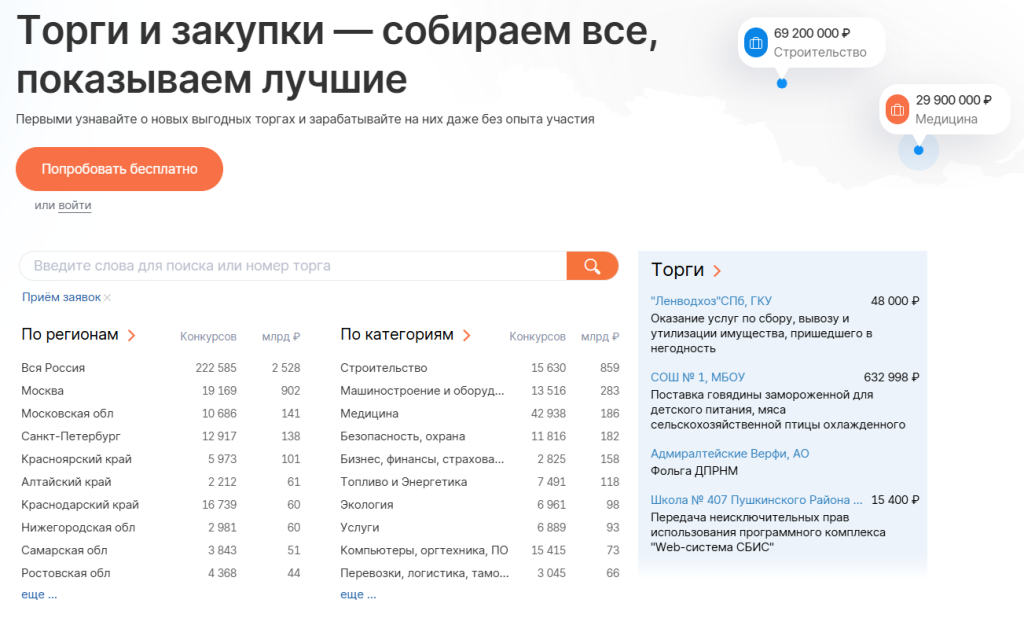The width and height of the screenshot is (1024, 618).
Task: Expand more regions with еще link
Action: coord(39,594)
